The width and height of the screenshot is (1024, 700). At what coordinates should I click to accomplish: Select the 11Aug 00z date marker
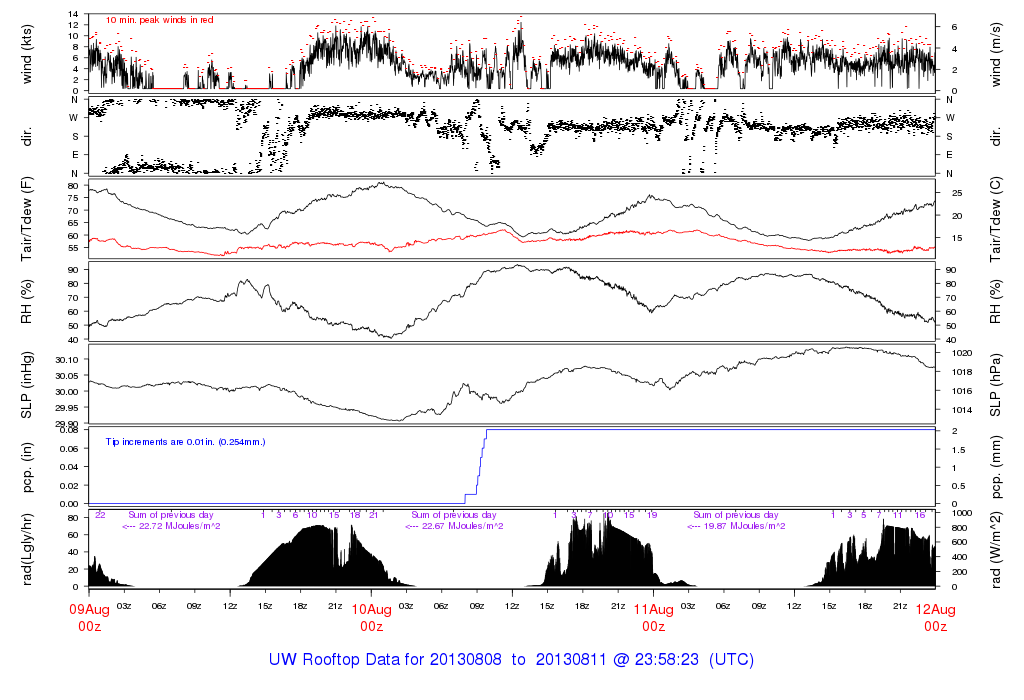[653, 617]
